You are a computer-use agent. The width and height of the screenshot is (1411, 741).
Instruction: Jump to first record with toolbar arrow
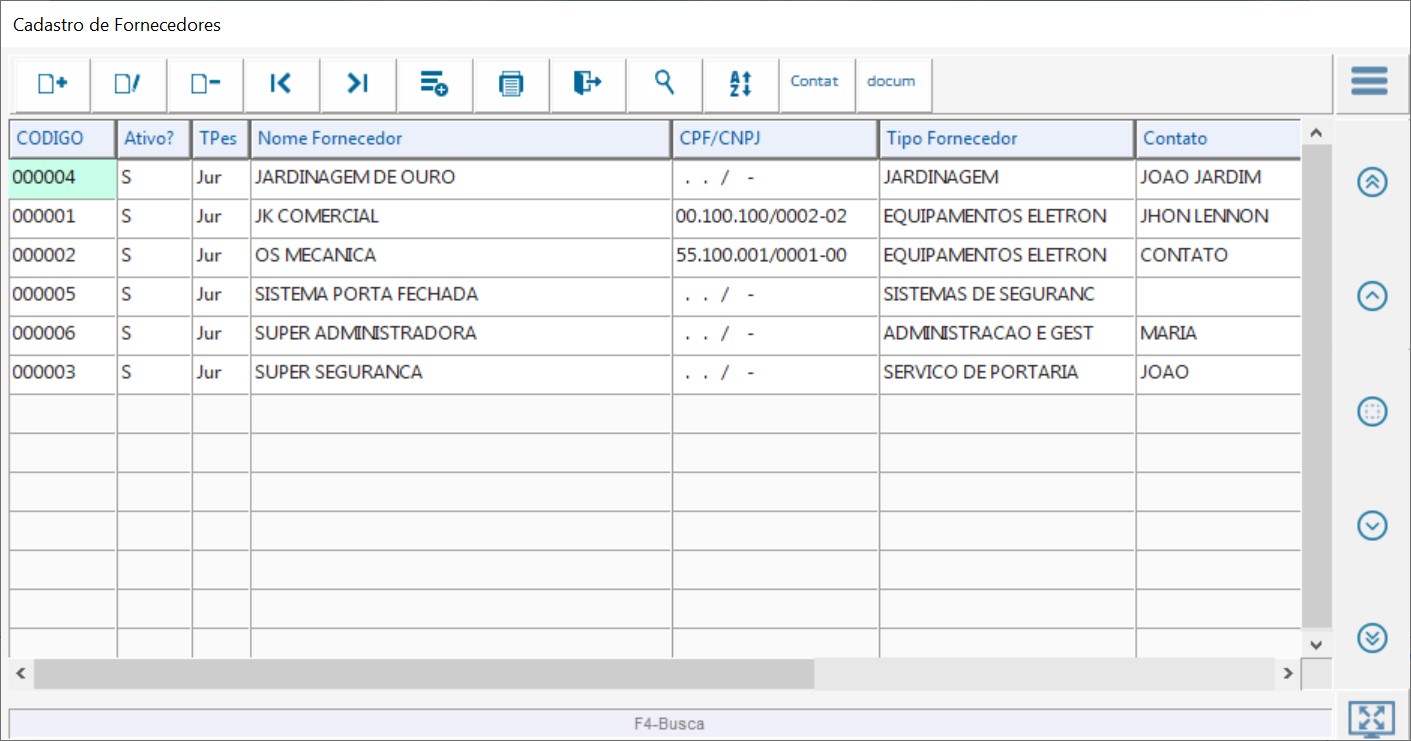(x=281, y=84)
